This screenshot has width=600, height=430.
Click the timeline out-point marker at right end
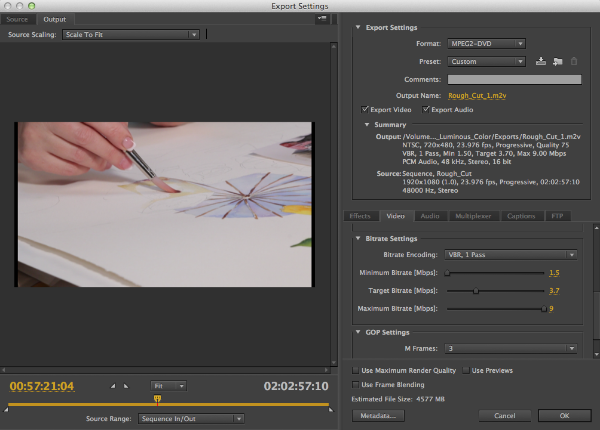331,410
